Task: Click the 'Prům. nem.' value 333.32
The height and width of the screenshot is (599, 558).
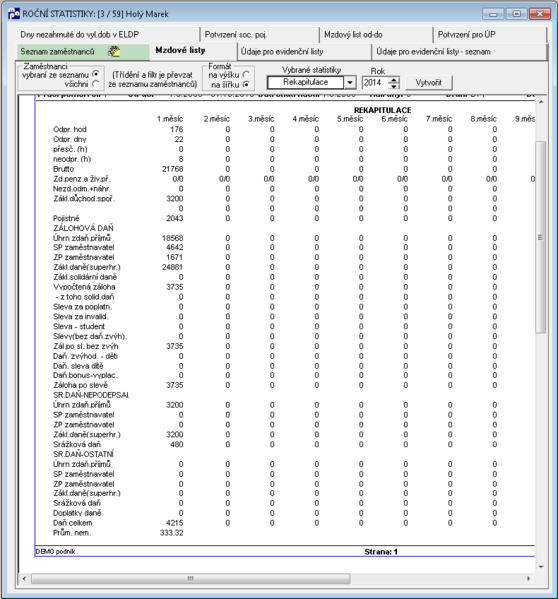Action: click(171, 533)
